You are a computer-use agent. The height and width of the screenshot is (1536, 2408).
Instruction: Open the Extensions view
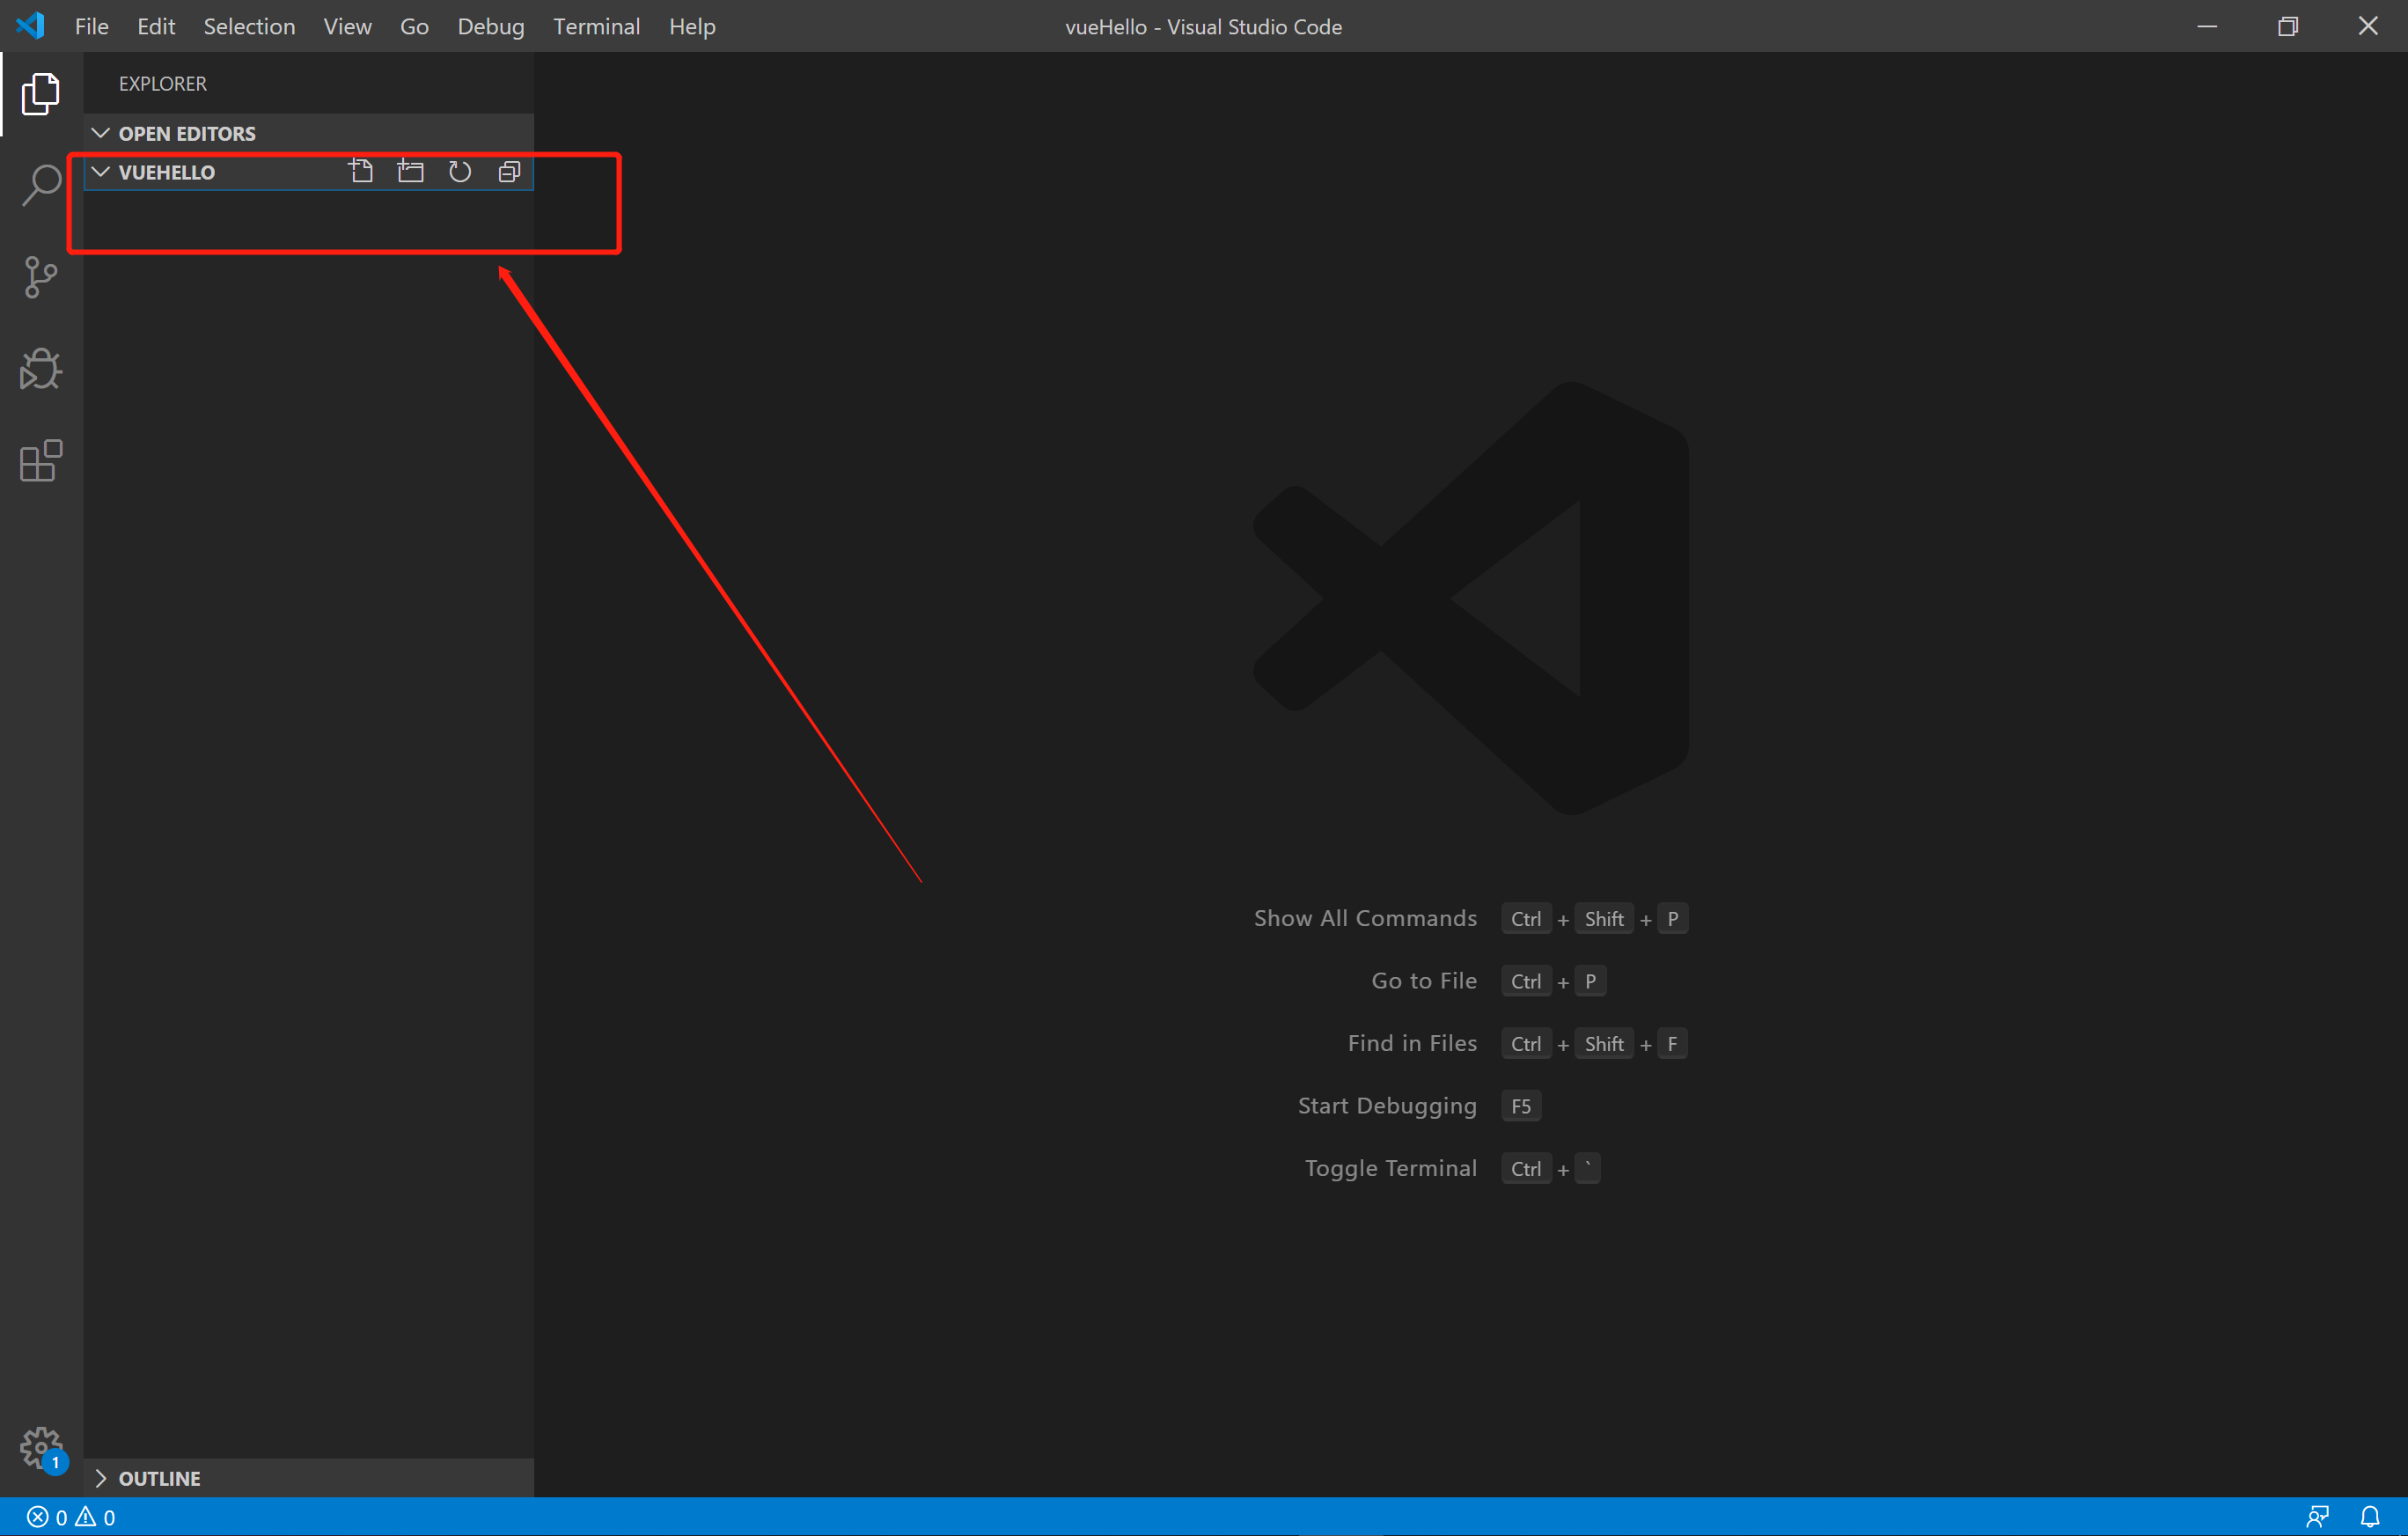[x=41, y=461]
